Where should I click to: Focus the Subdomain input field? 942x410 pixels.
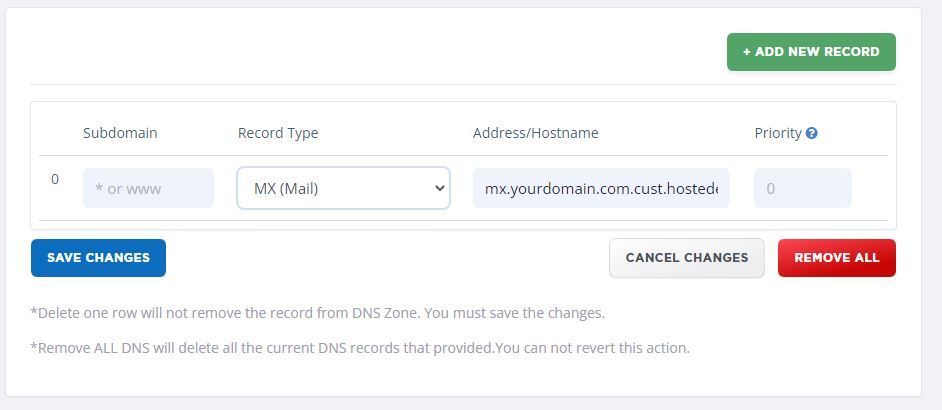pos(148,188)
